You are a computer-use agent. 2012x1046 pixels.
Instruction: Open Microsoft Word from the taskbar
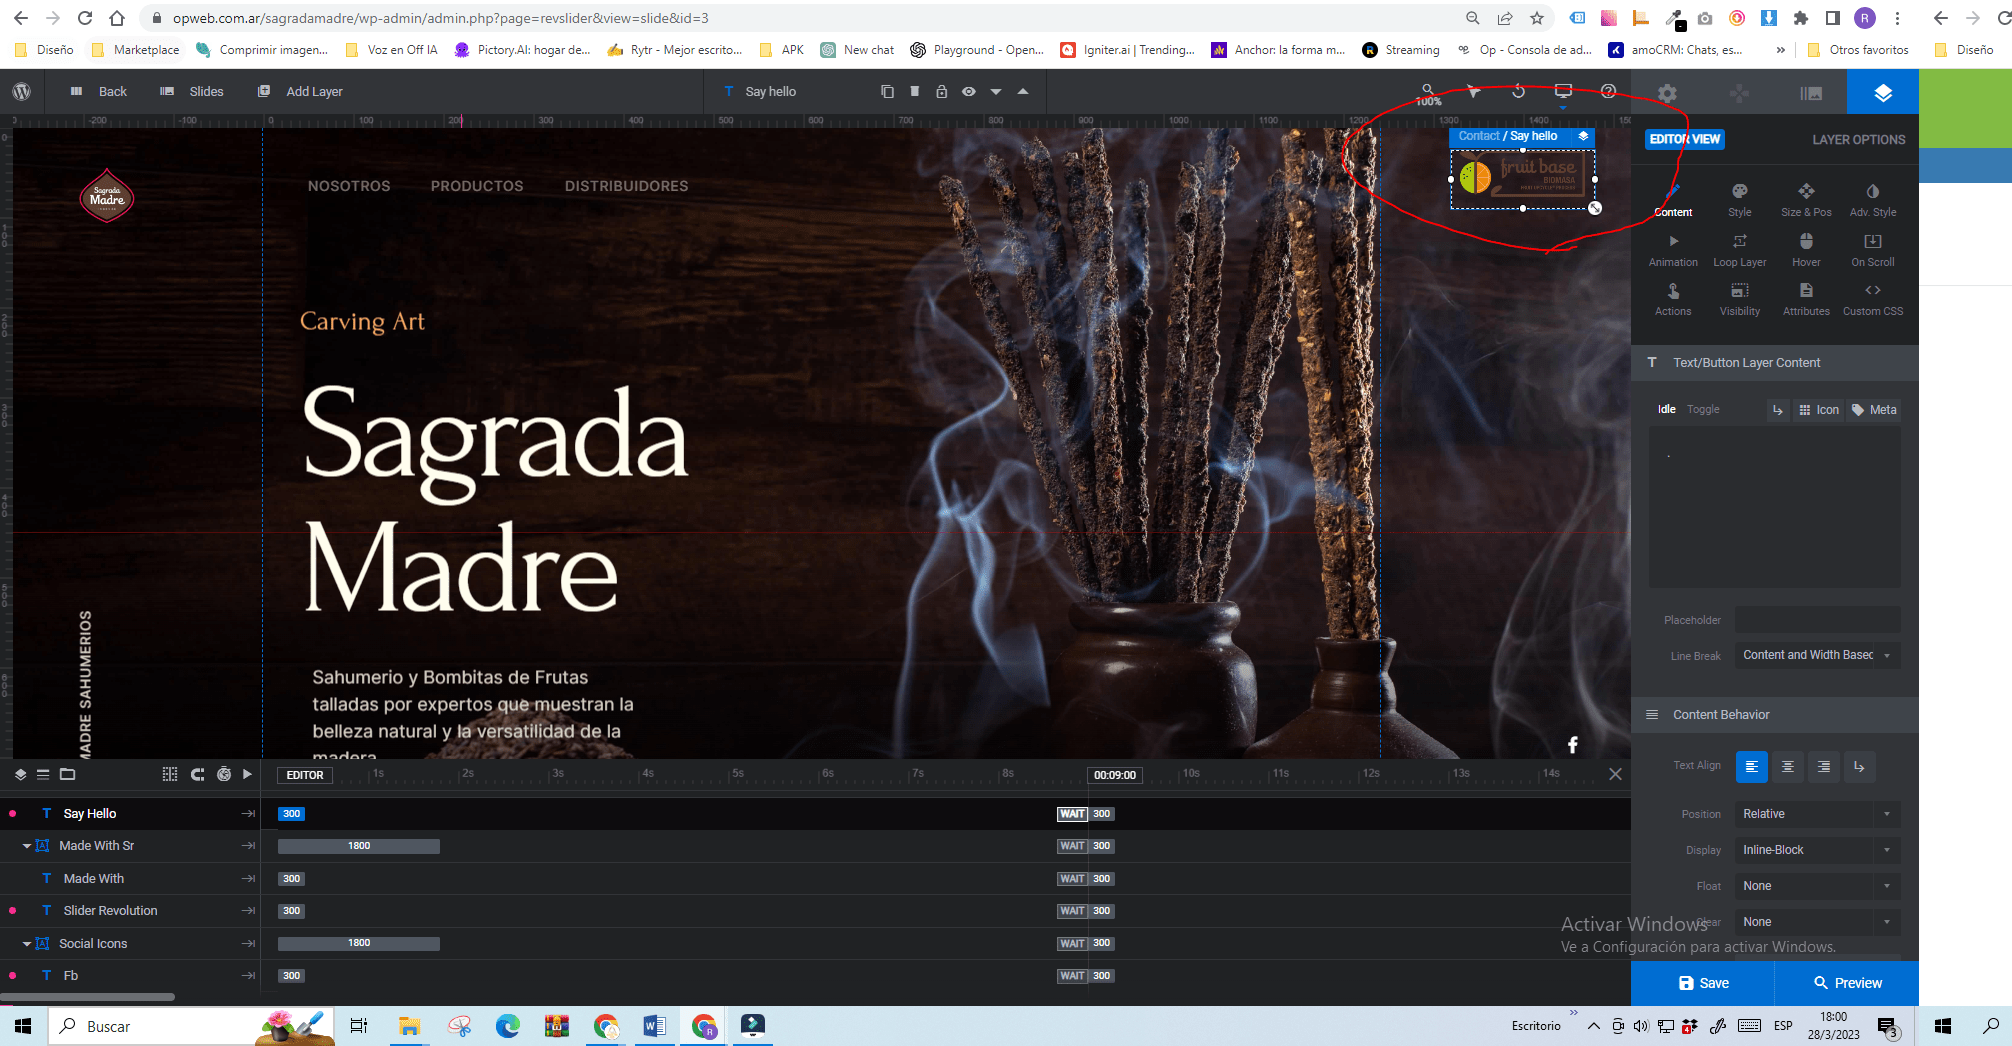coord(654,1026)
